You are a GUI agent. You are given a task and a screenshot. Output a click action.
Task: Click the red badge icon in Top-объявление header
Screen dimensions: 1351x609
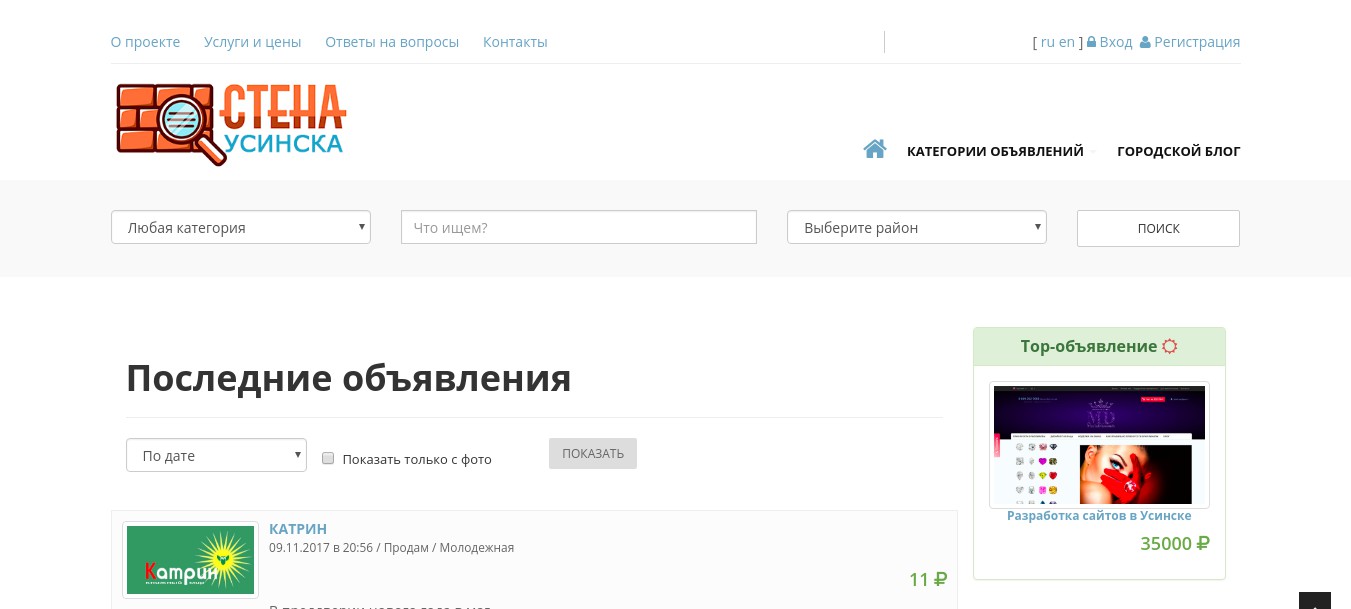[1169, 347]
